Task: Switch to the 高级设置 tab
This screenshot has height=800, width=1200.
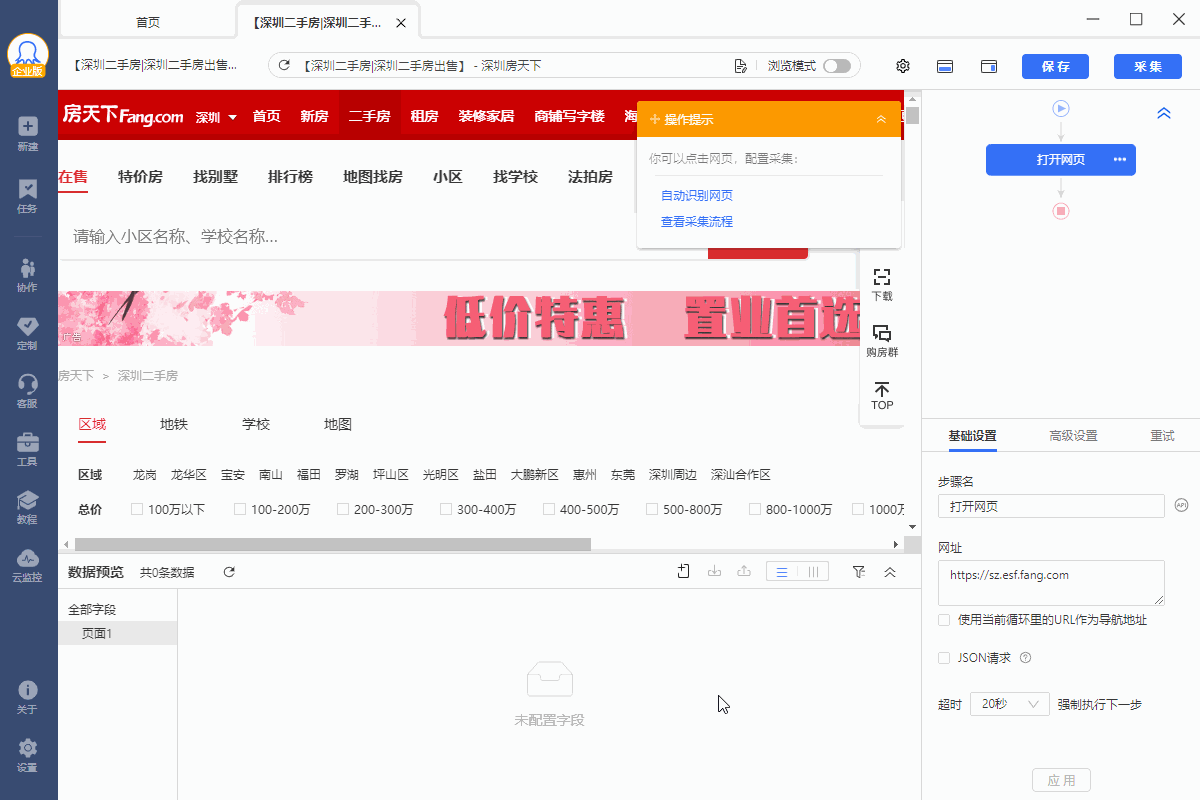Action: 1073,436
